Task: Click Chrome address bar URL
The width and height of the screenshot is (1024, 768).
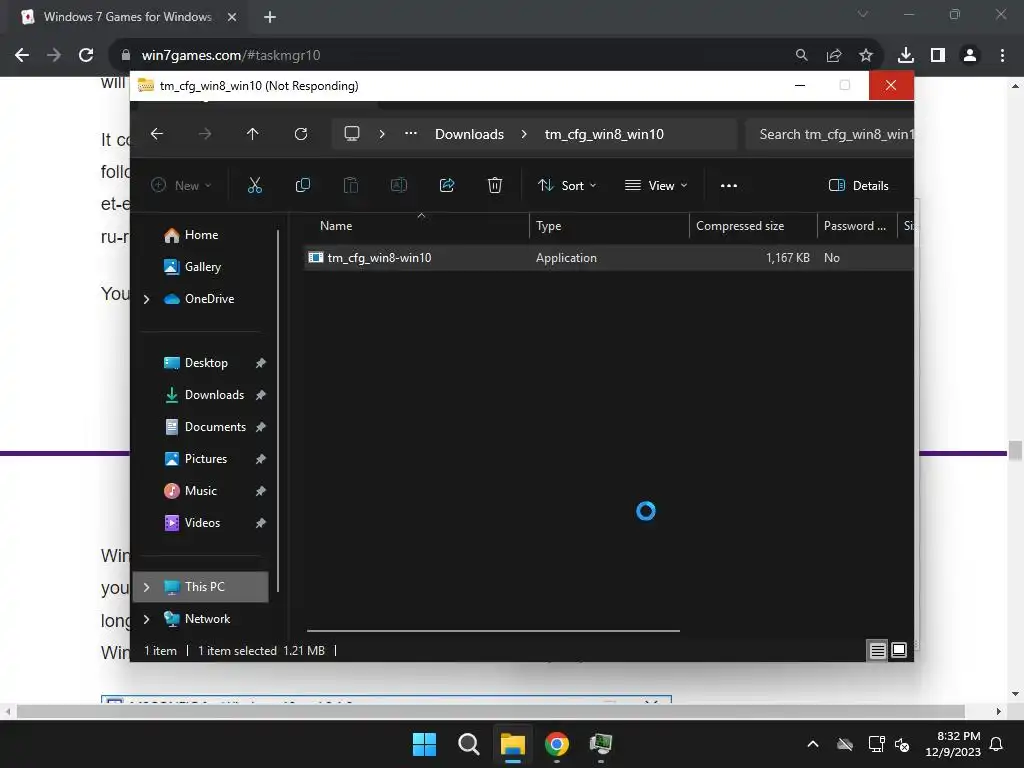Action: tap(231, 55)
